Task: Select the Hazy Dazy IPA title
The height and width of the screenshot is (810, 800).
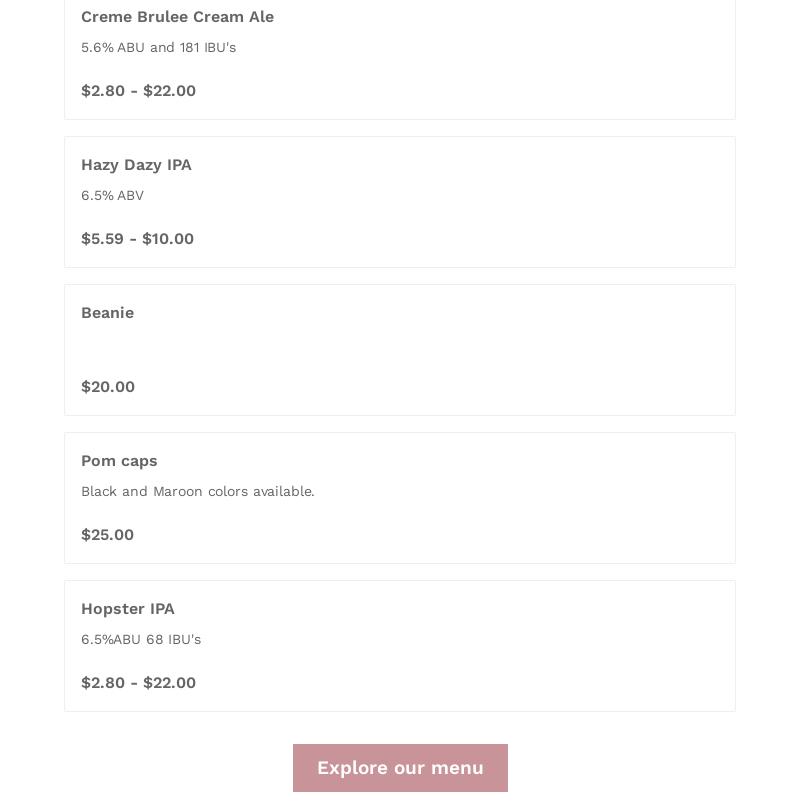Action: click(x=136, y=165)
